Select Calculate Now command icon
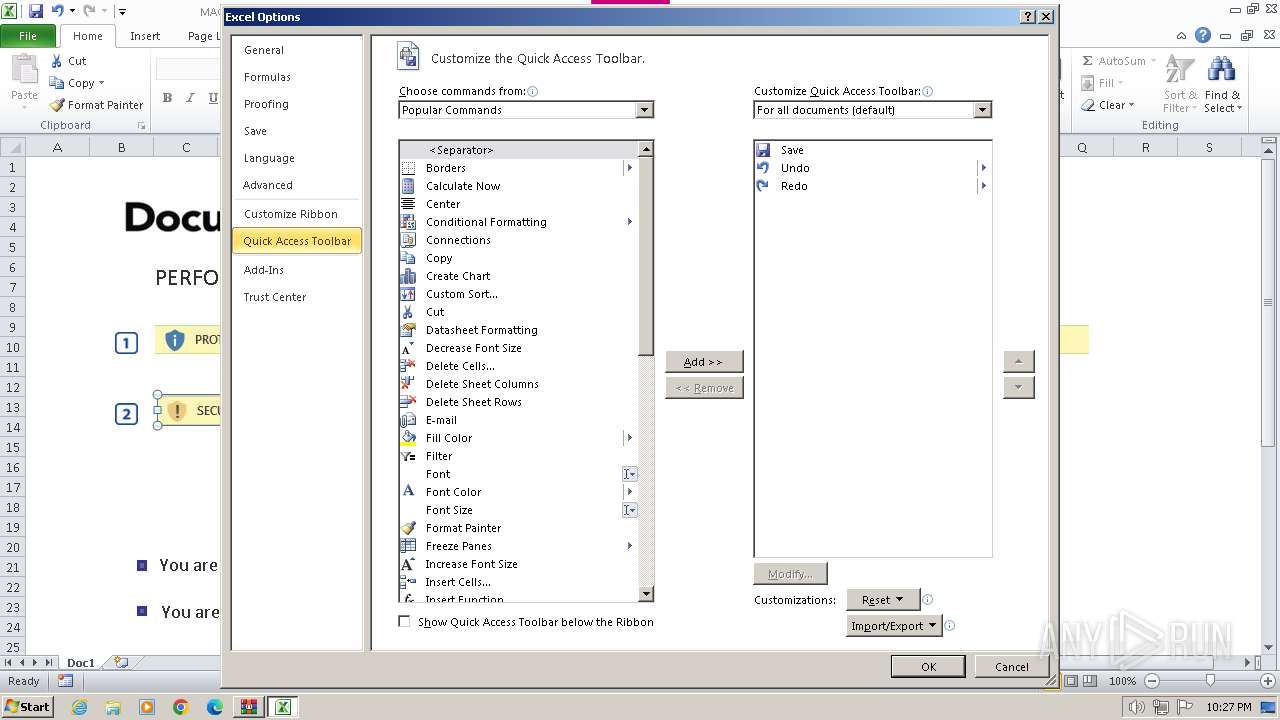 pyautogui.click(x=408, y=186)
